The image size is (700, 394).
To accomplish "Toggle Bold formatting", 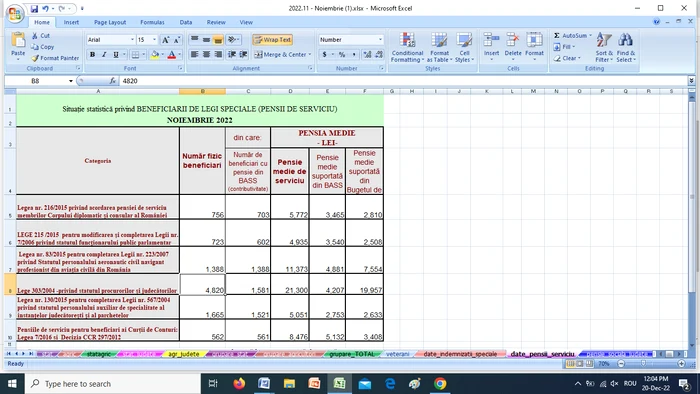I will [x=92, y=54].
